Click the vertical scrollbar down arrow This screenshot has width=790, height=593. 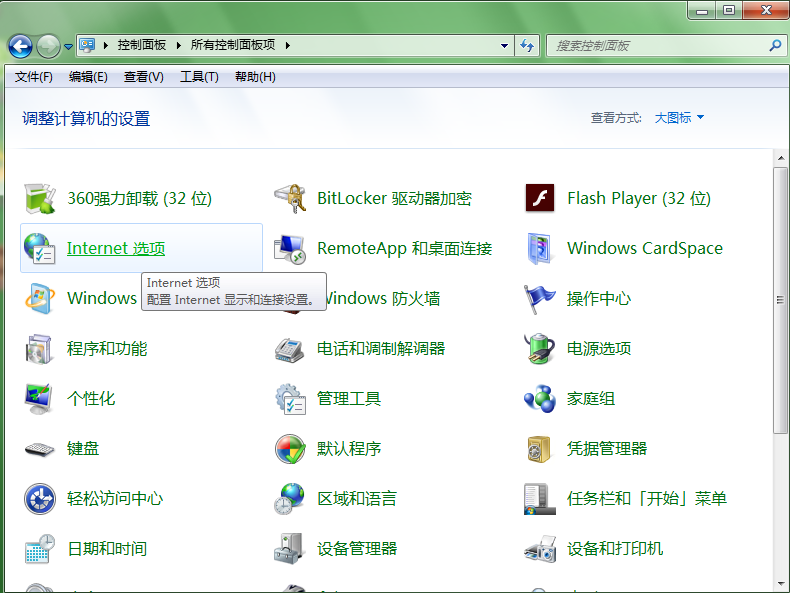pos(781,583)
